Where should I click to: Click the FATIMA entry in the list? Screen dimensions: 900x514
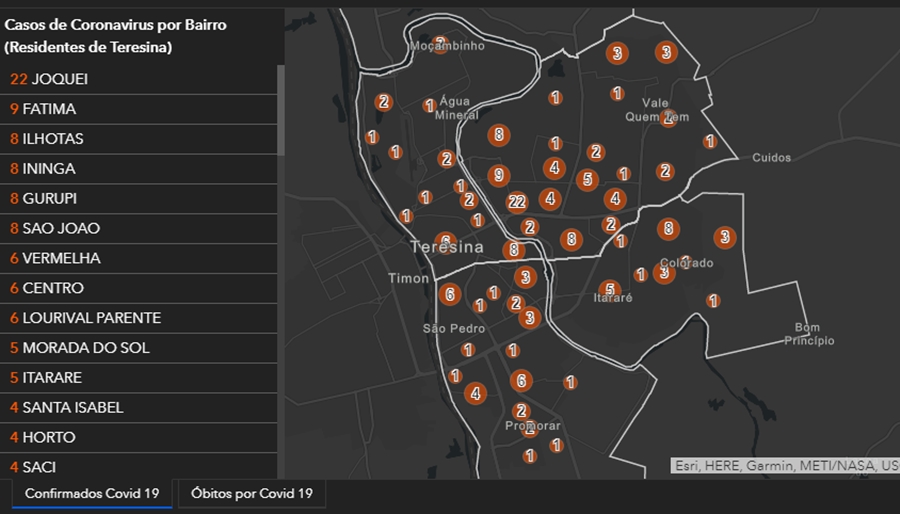tap(138, 109)
